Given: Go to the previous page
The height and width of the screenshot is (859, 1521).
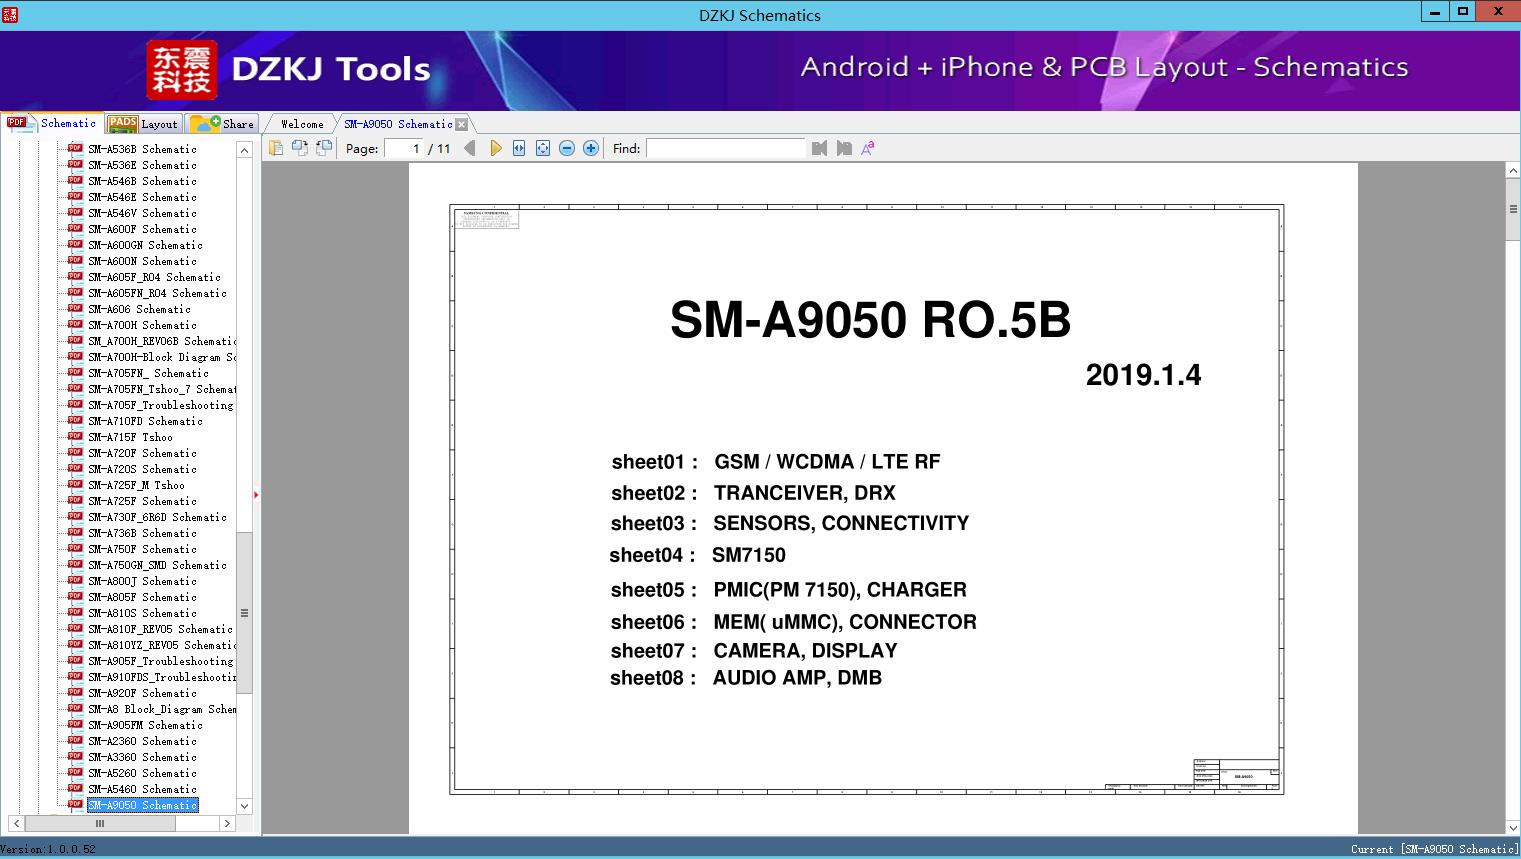Looking at the screenshot, I should [x=470, y=148].
